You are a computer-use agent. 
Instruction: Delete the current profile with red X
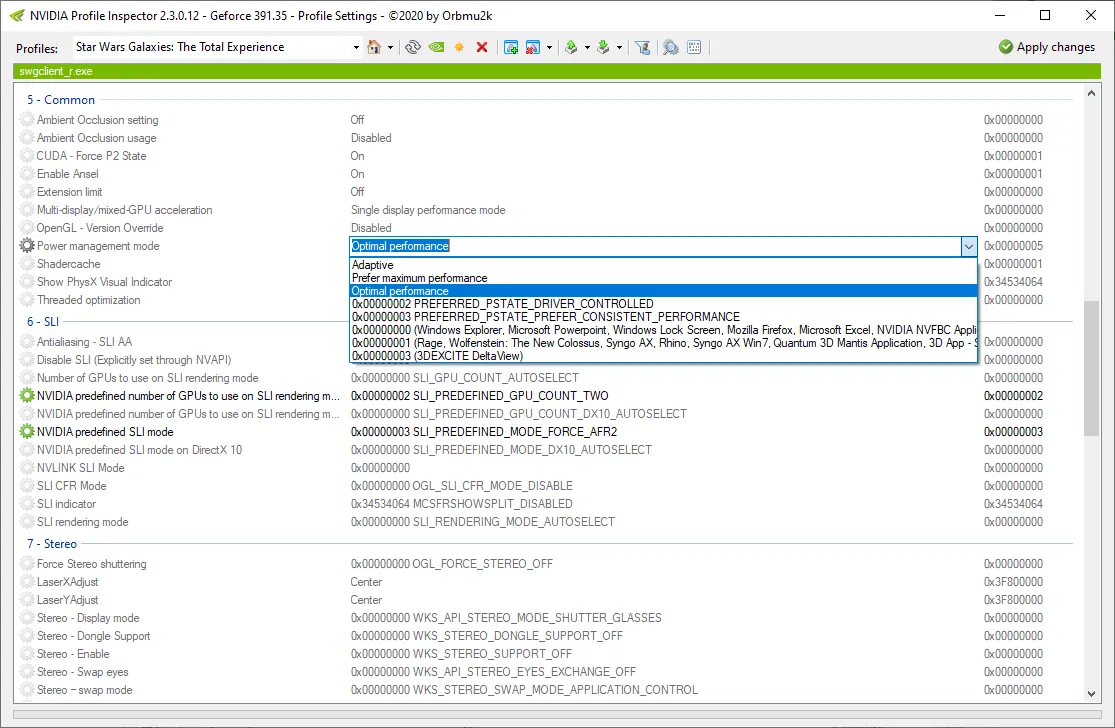tap(482, 48)
